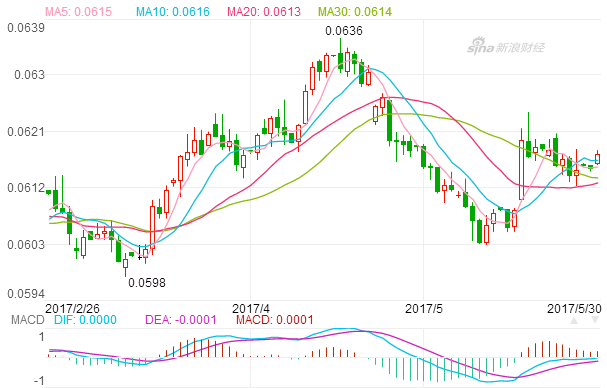The image size is (607, 388).
Task: Click the 0.0603 price axis label
Action: point(26,245)
